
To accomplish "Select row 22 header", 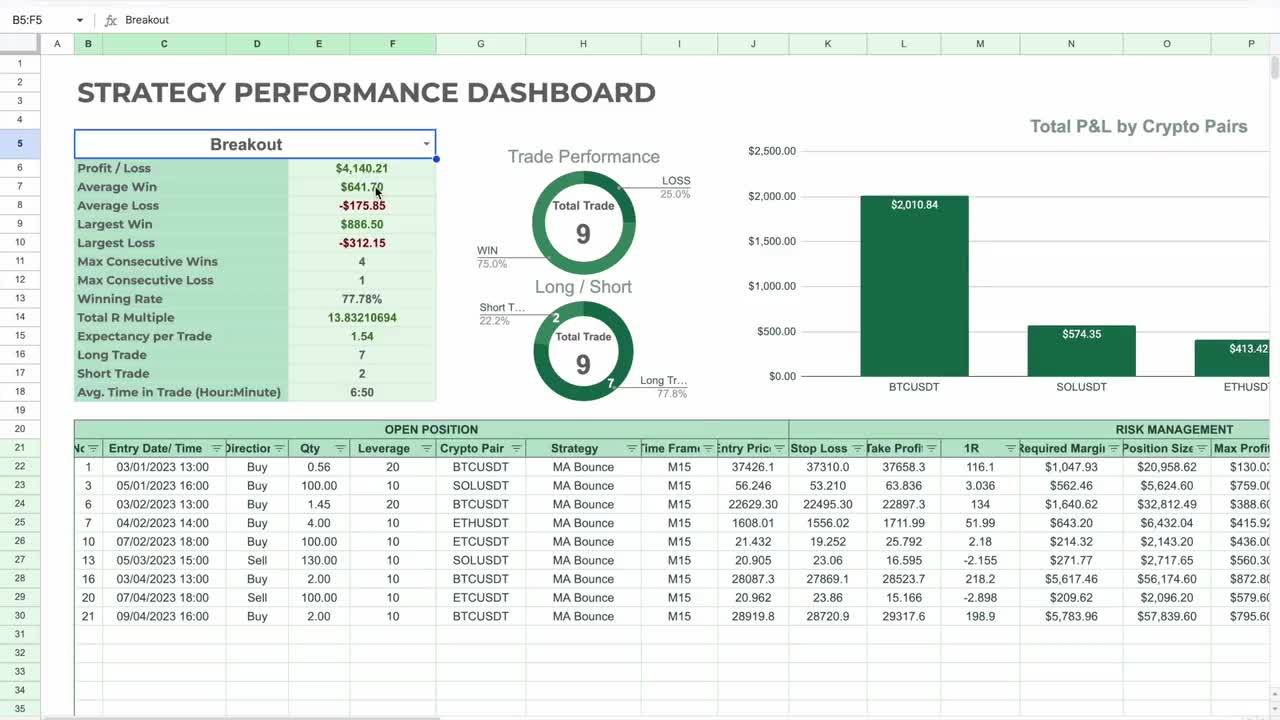I will click(19, 467).
